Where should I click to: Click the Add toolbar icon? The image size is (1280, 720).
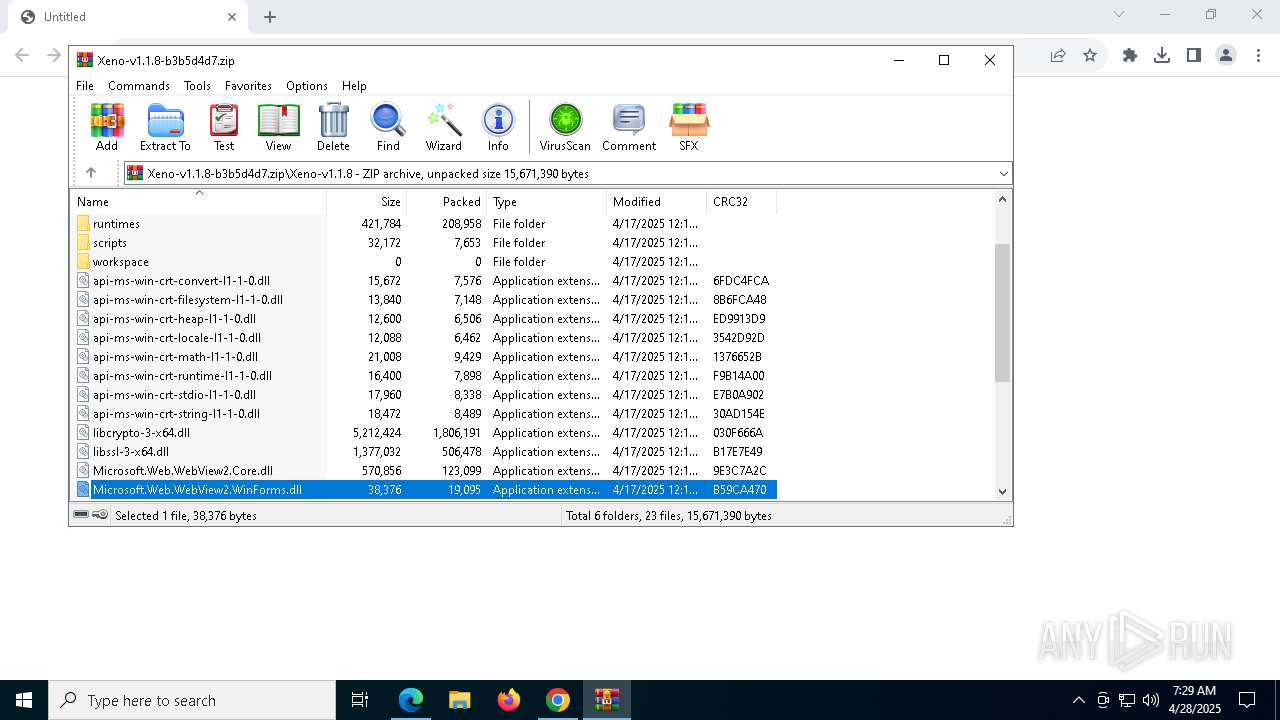pos(107,127)
